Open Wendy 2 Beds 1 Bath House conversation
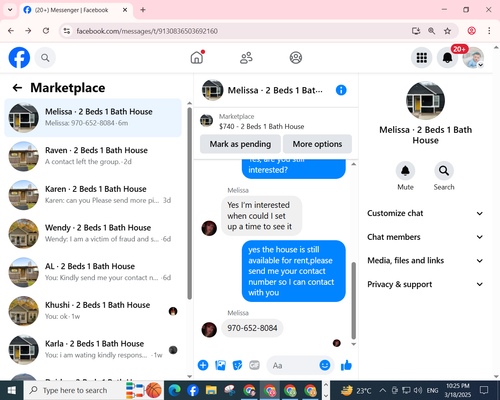500x400 pixels. [x=93, y=233]
